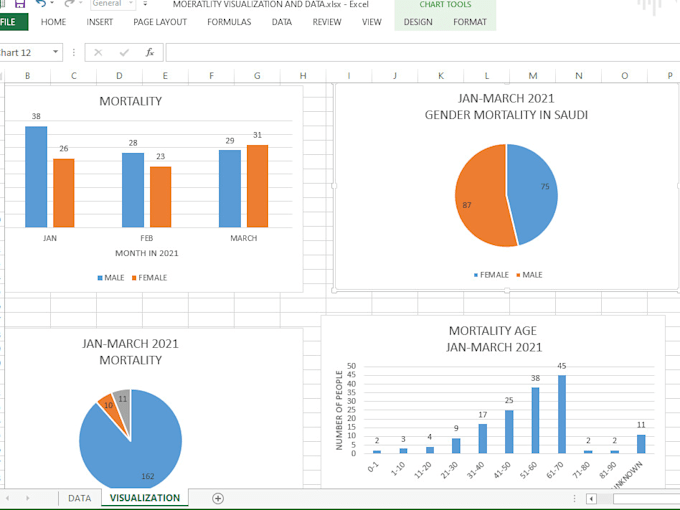Open the Customize Quick Access Toolbar arrow

click(145, 4)
